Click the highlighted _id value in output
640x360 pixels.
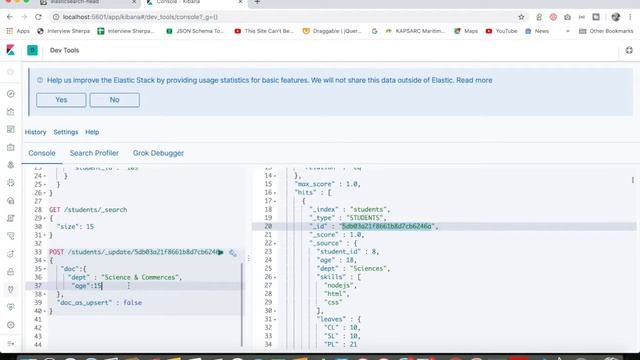[x=387, y=227]
